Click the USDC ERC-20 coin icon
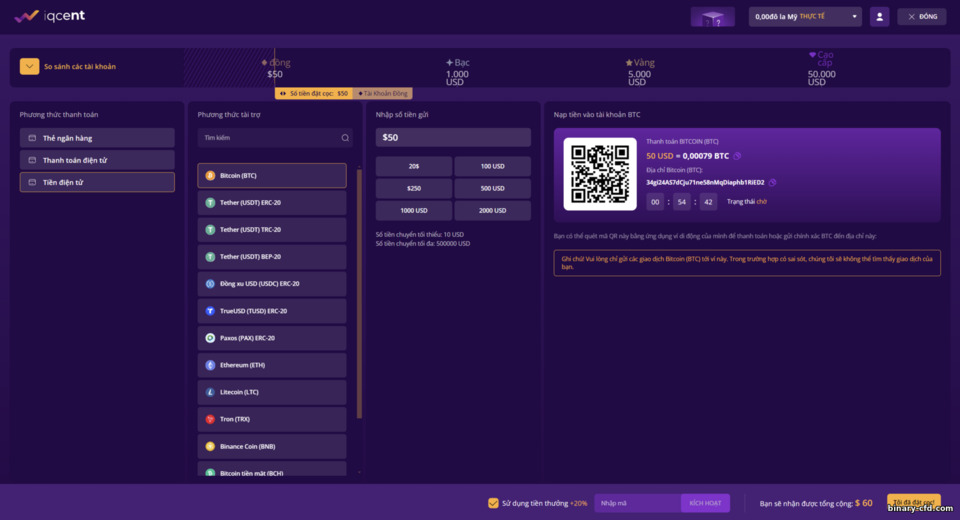Viewport: 960px width, 520px height. pyautogui.click(x=210, y=284)
